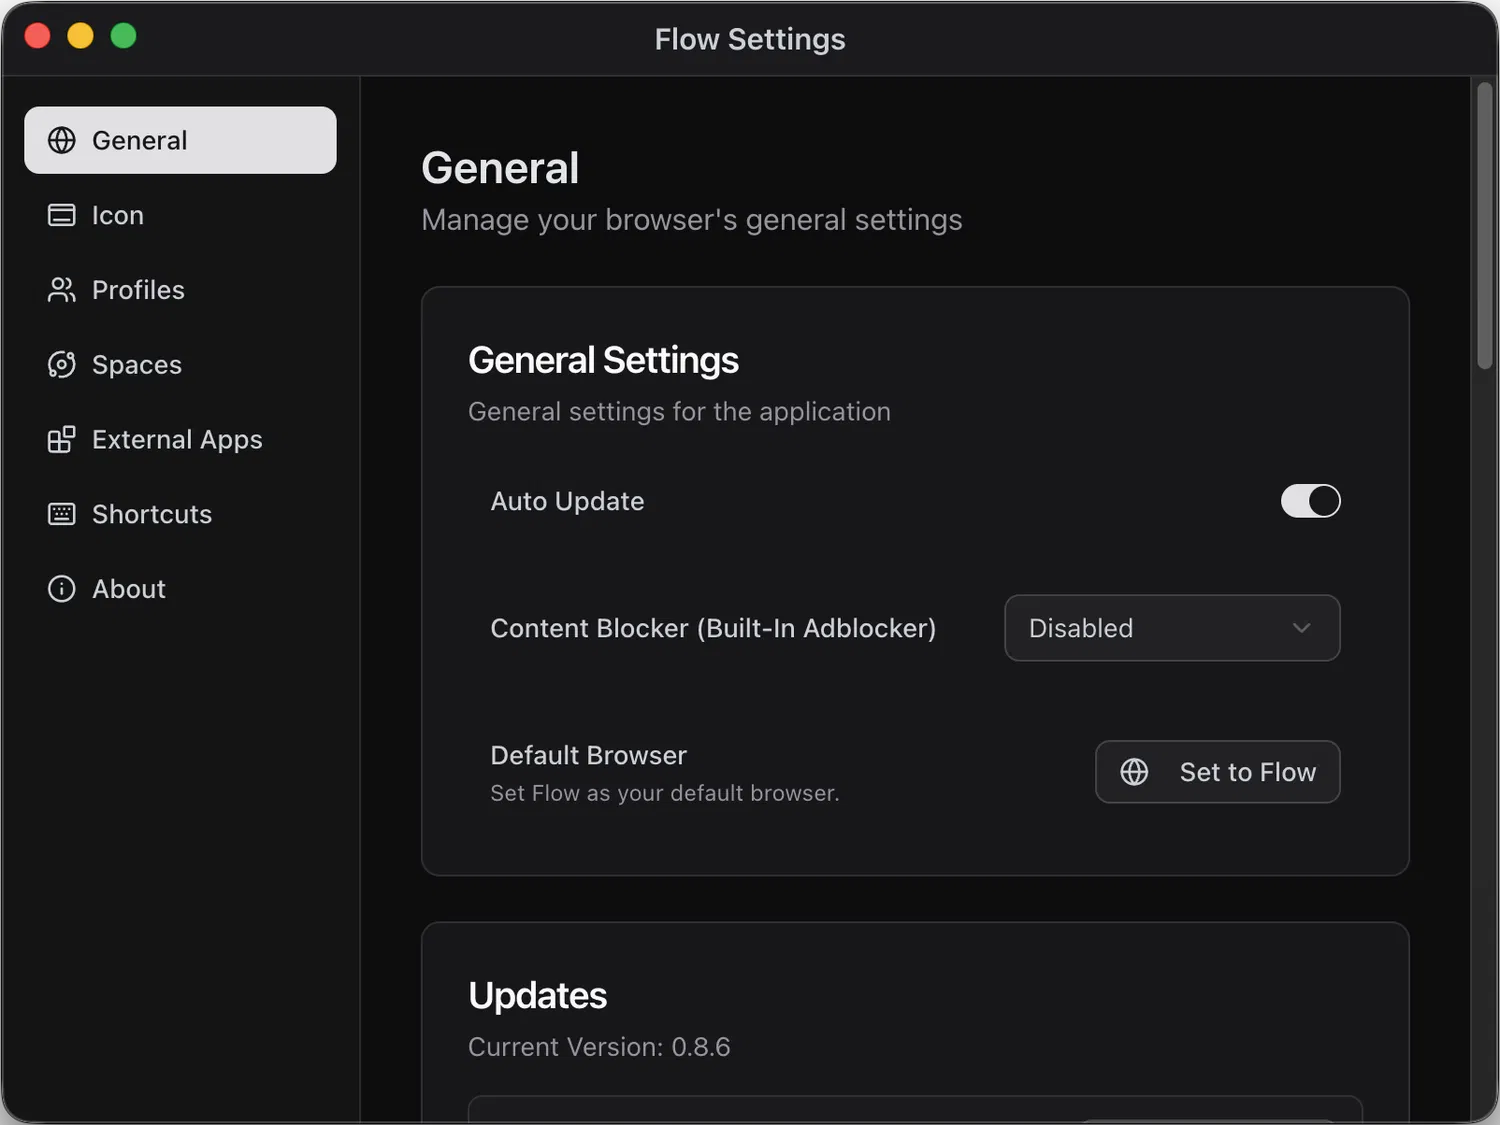The width and height of the screenshot is (1500, 1125).
Task: Click the External Apps grid icon
Action: [62, 440]
